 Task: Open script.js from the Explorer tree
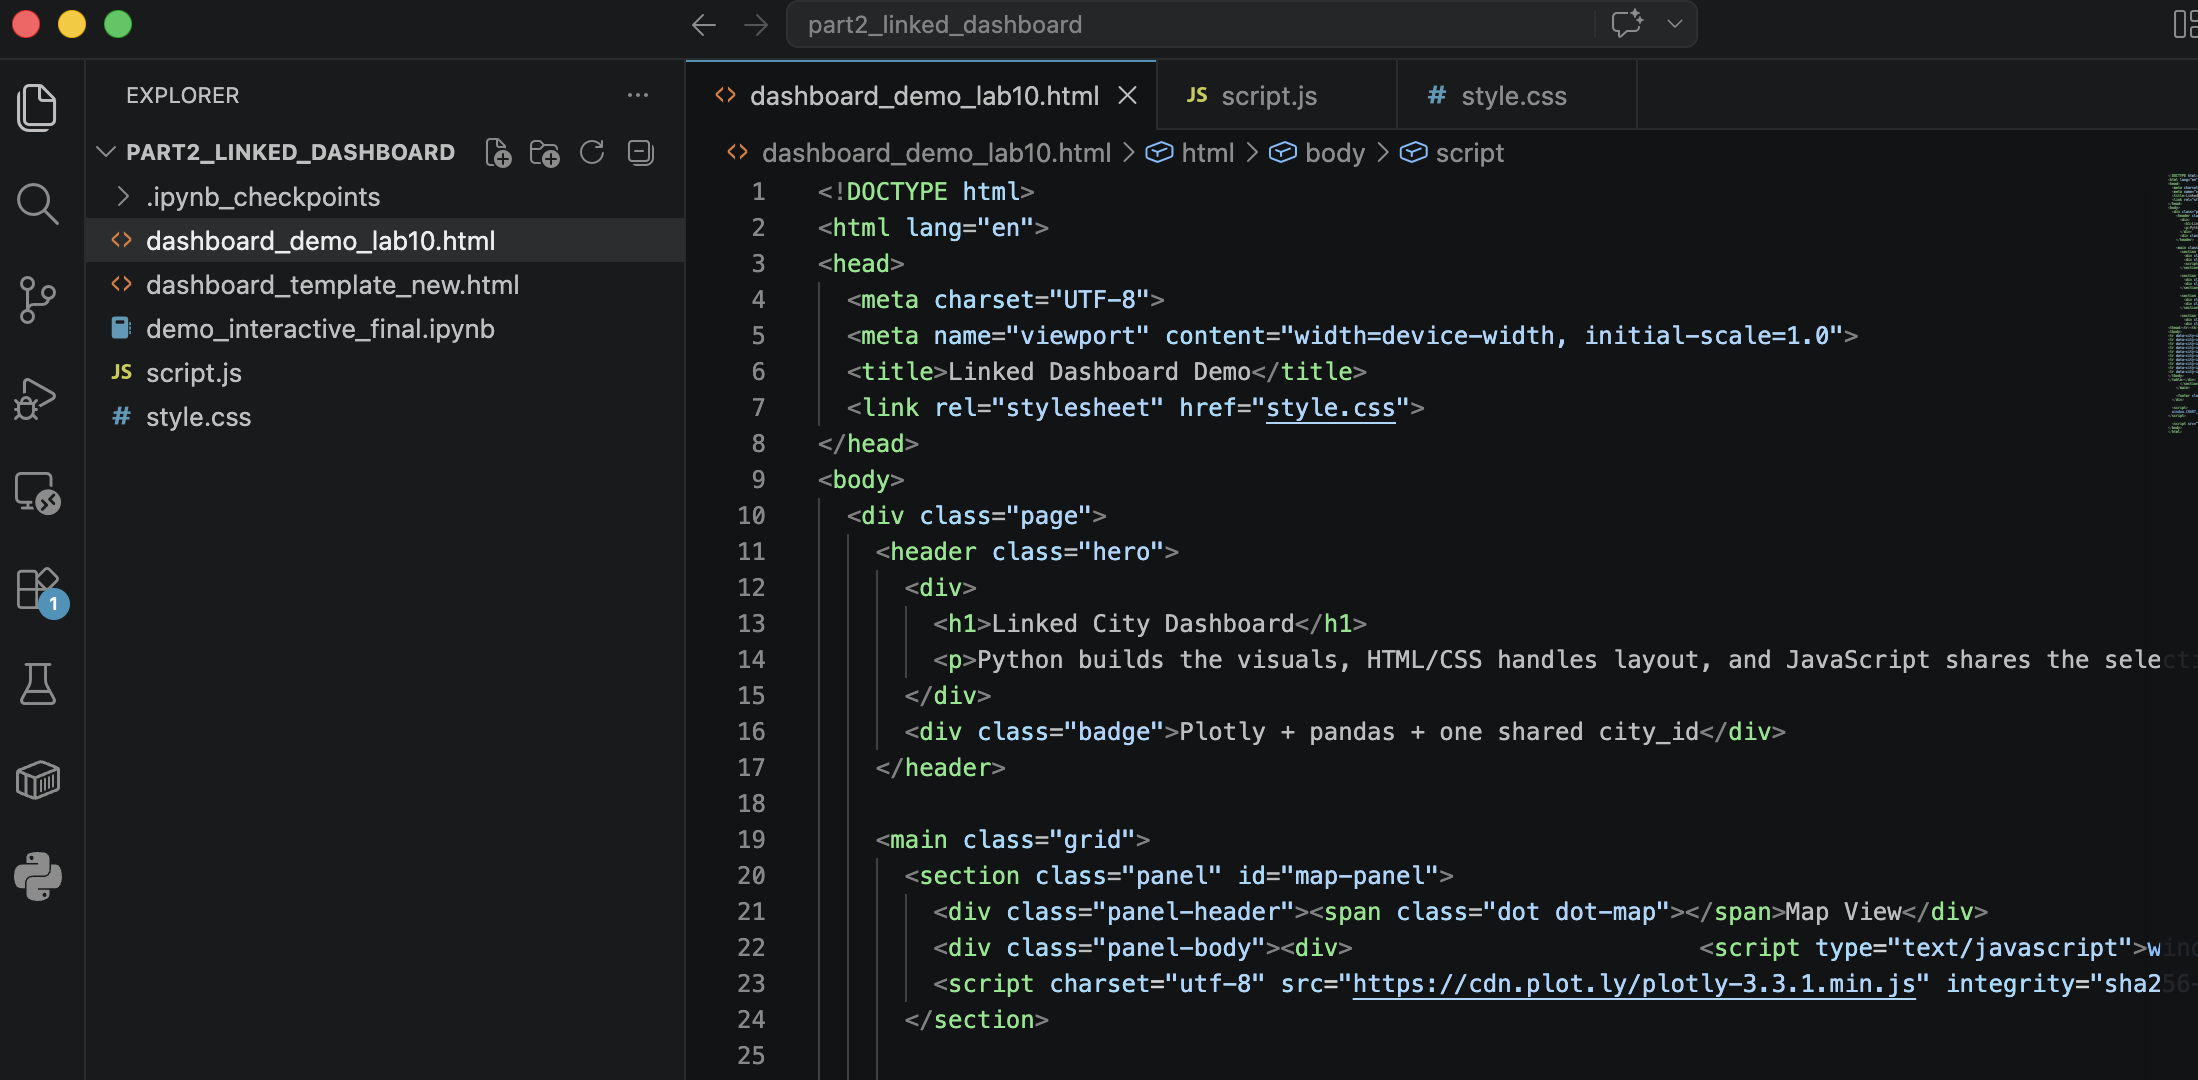[385, 373]
